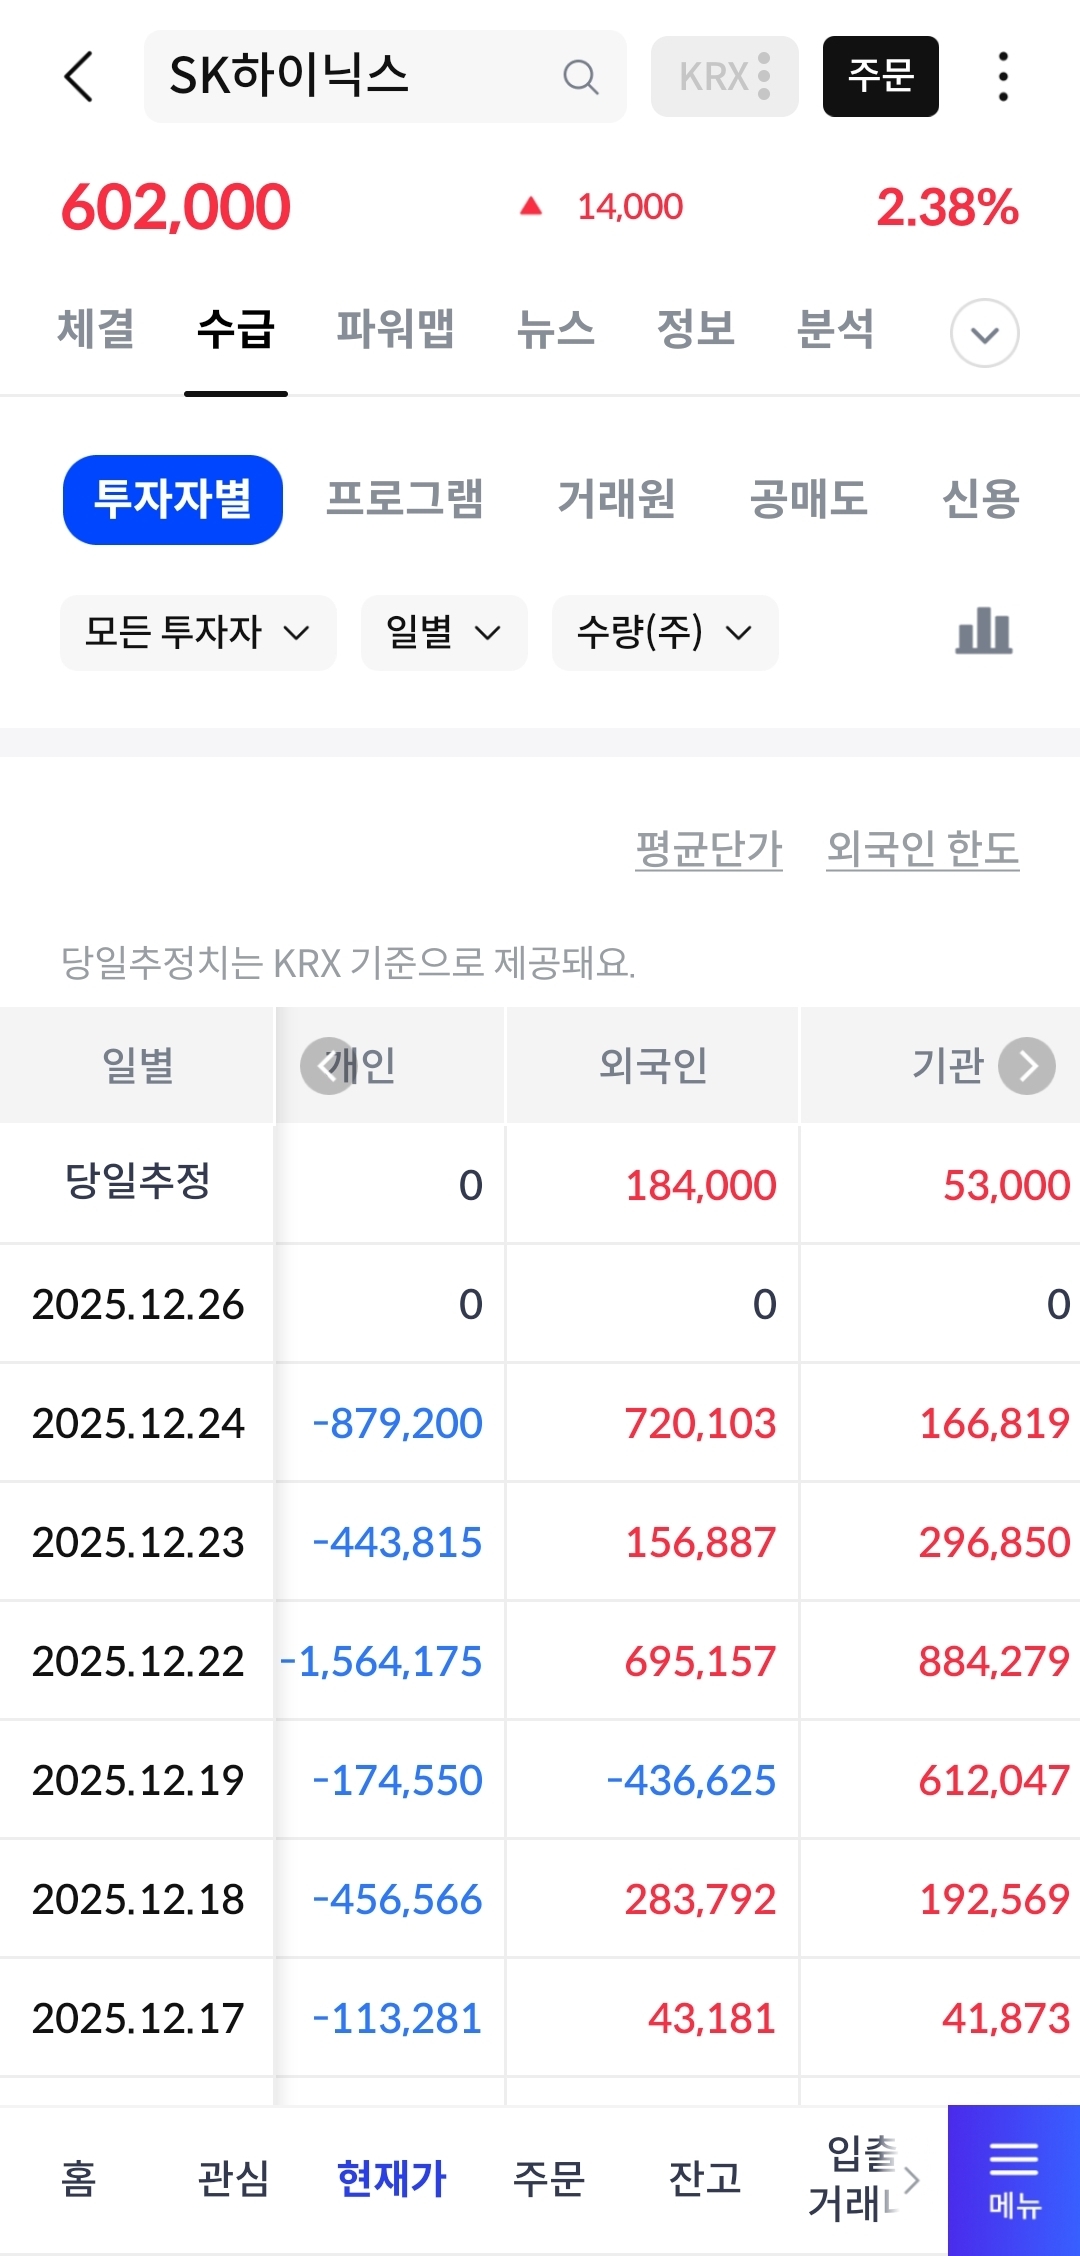Image resolution: width=1080 pixels, height=2256 pixels.
Task: Open the 모든 투자자 dropdown
Action: 198,633
